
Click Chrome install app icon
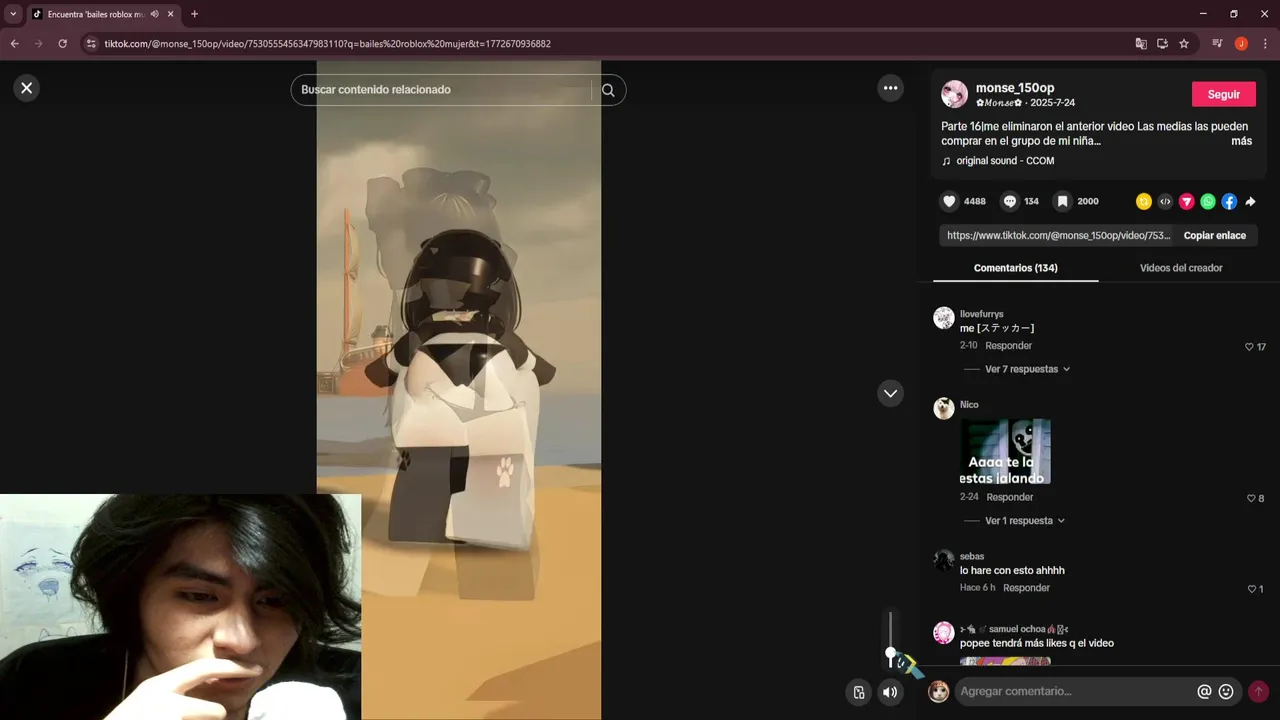click(1162, 44)
